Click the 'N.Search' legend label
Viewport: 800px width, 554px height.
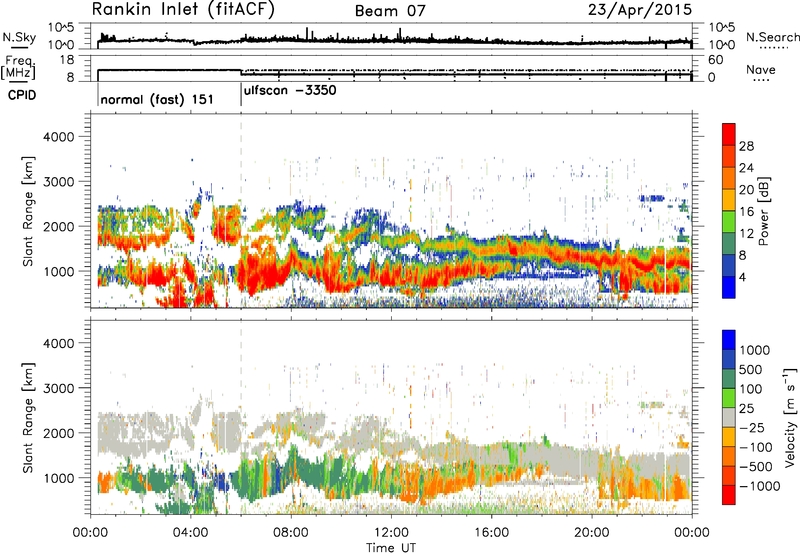pyautogui.click(x=773, y=37)
